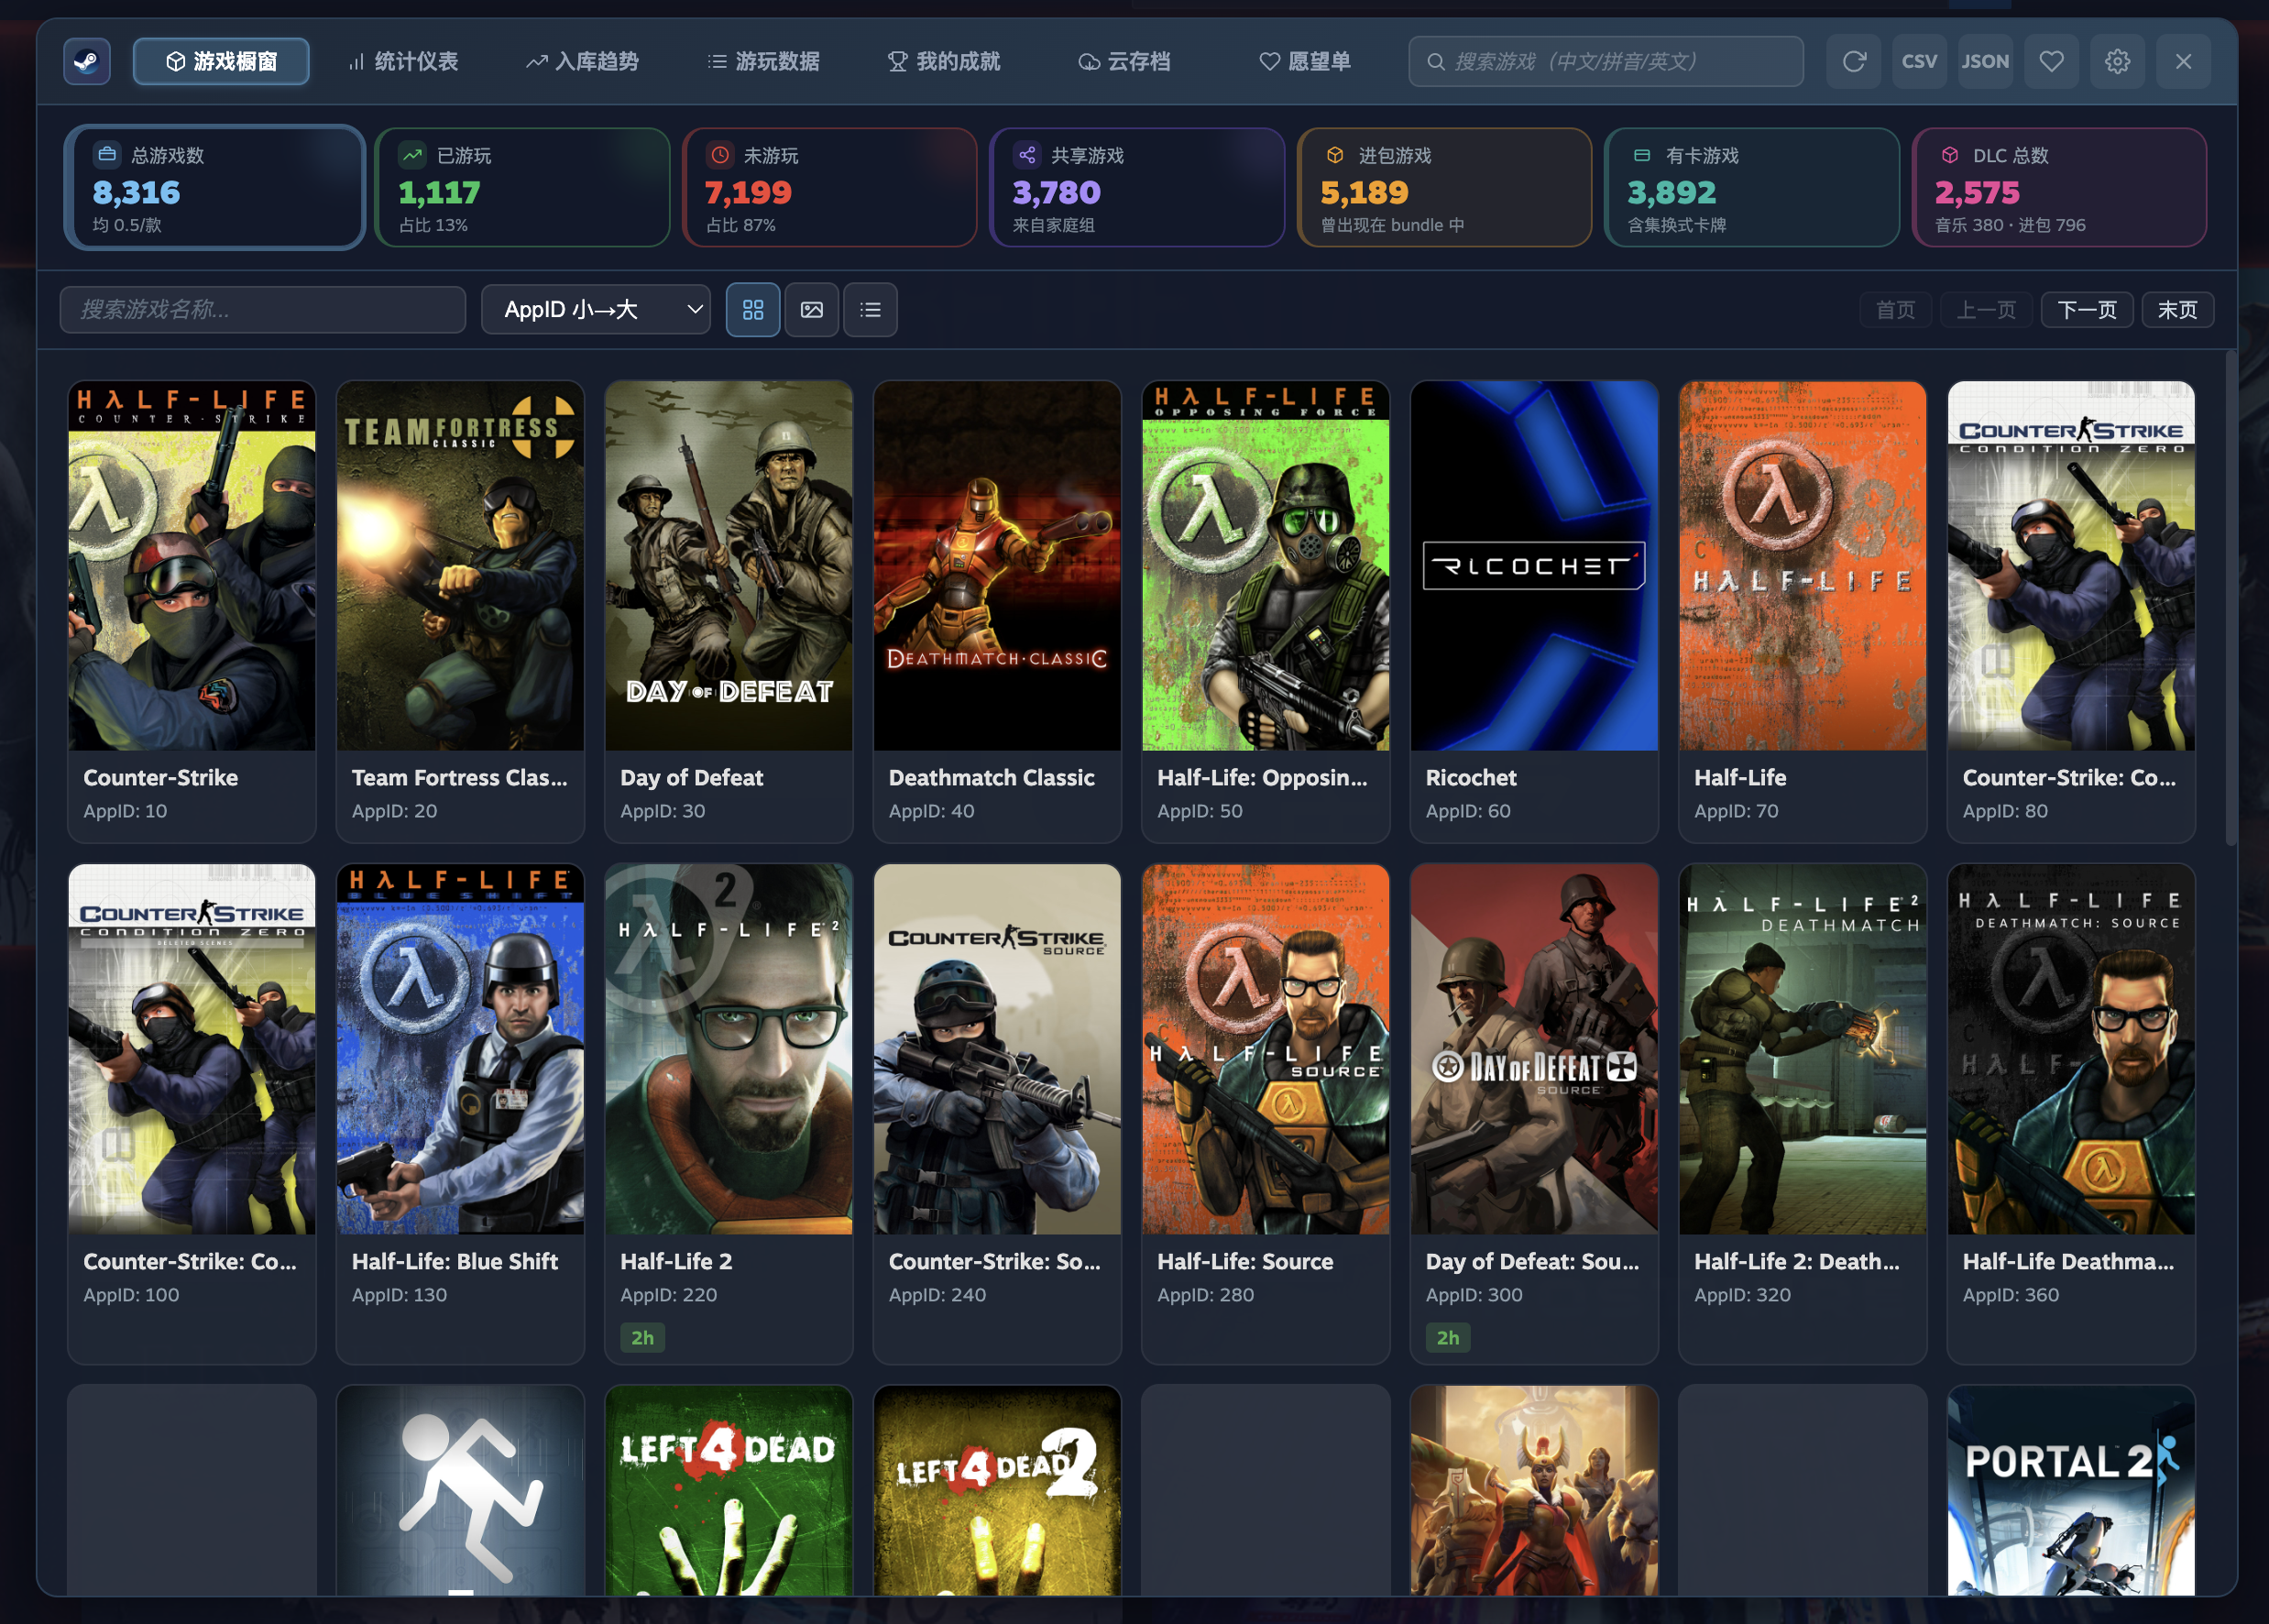
Task: Open Deathmatch Classic cover
Action: pyautogui.click(x=997, y=566)
